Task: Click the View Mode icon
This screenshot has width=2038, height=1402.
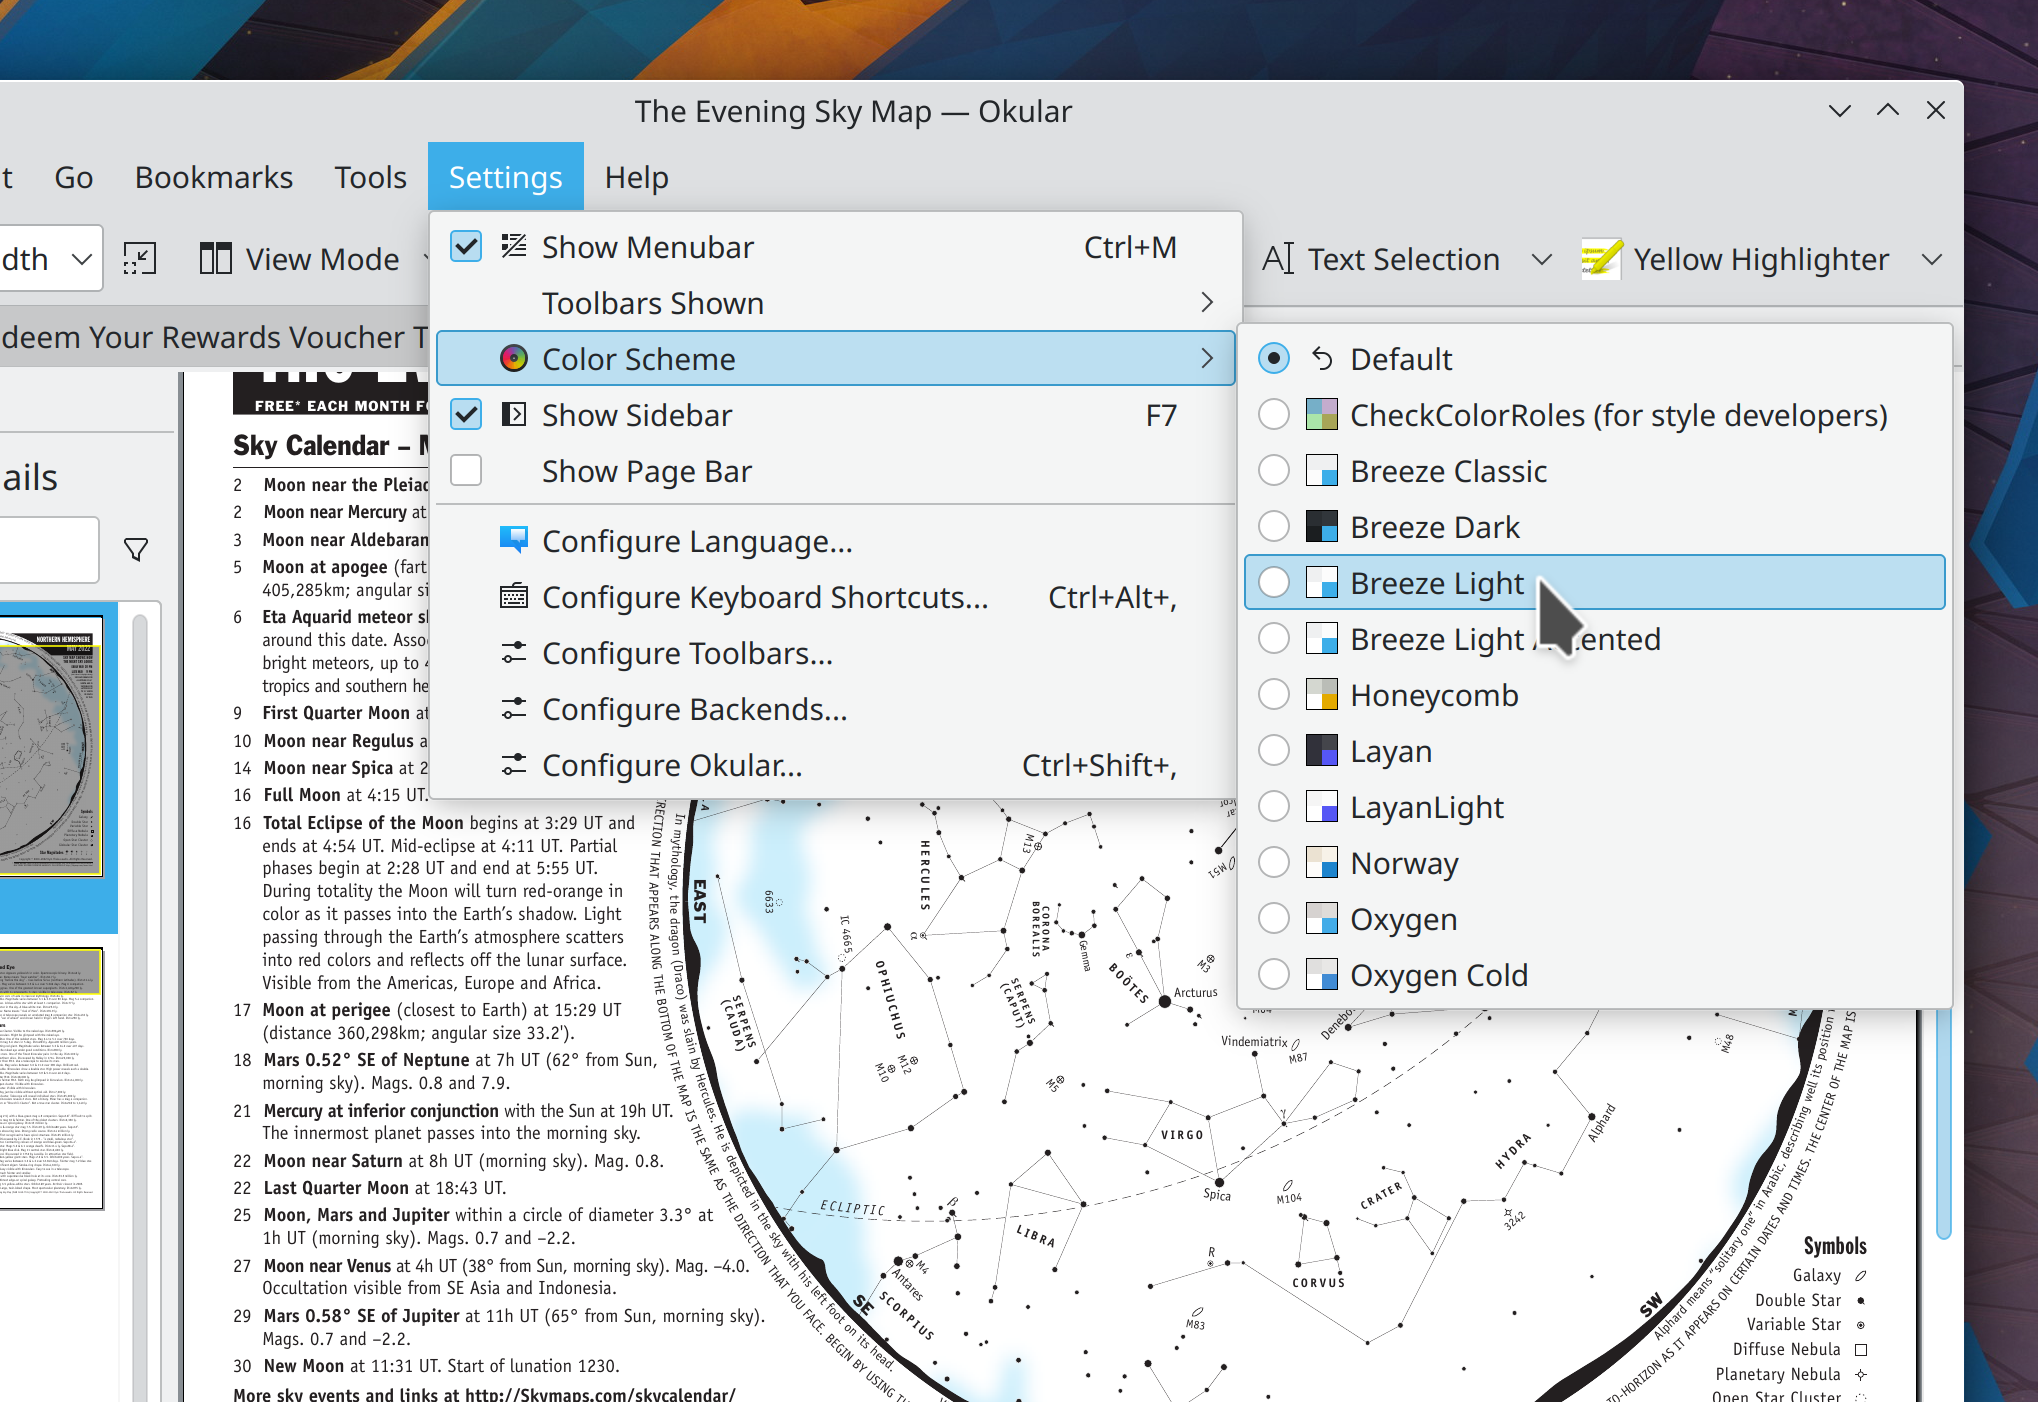Action: 215,259
